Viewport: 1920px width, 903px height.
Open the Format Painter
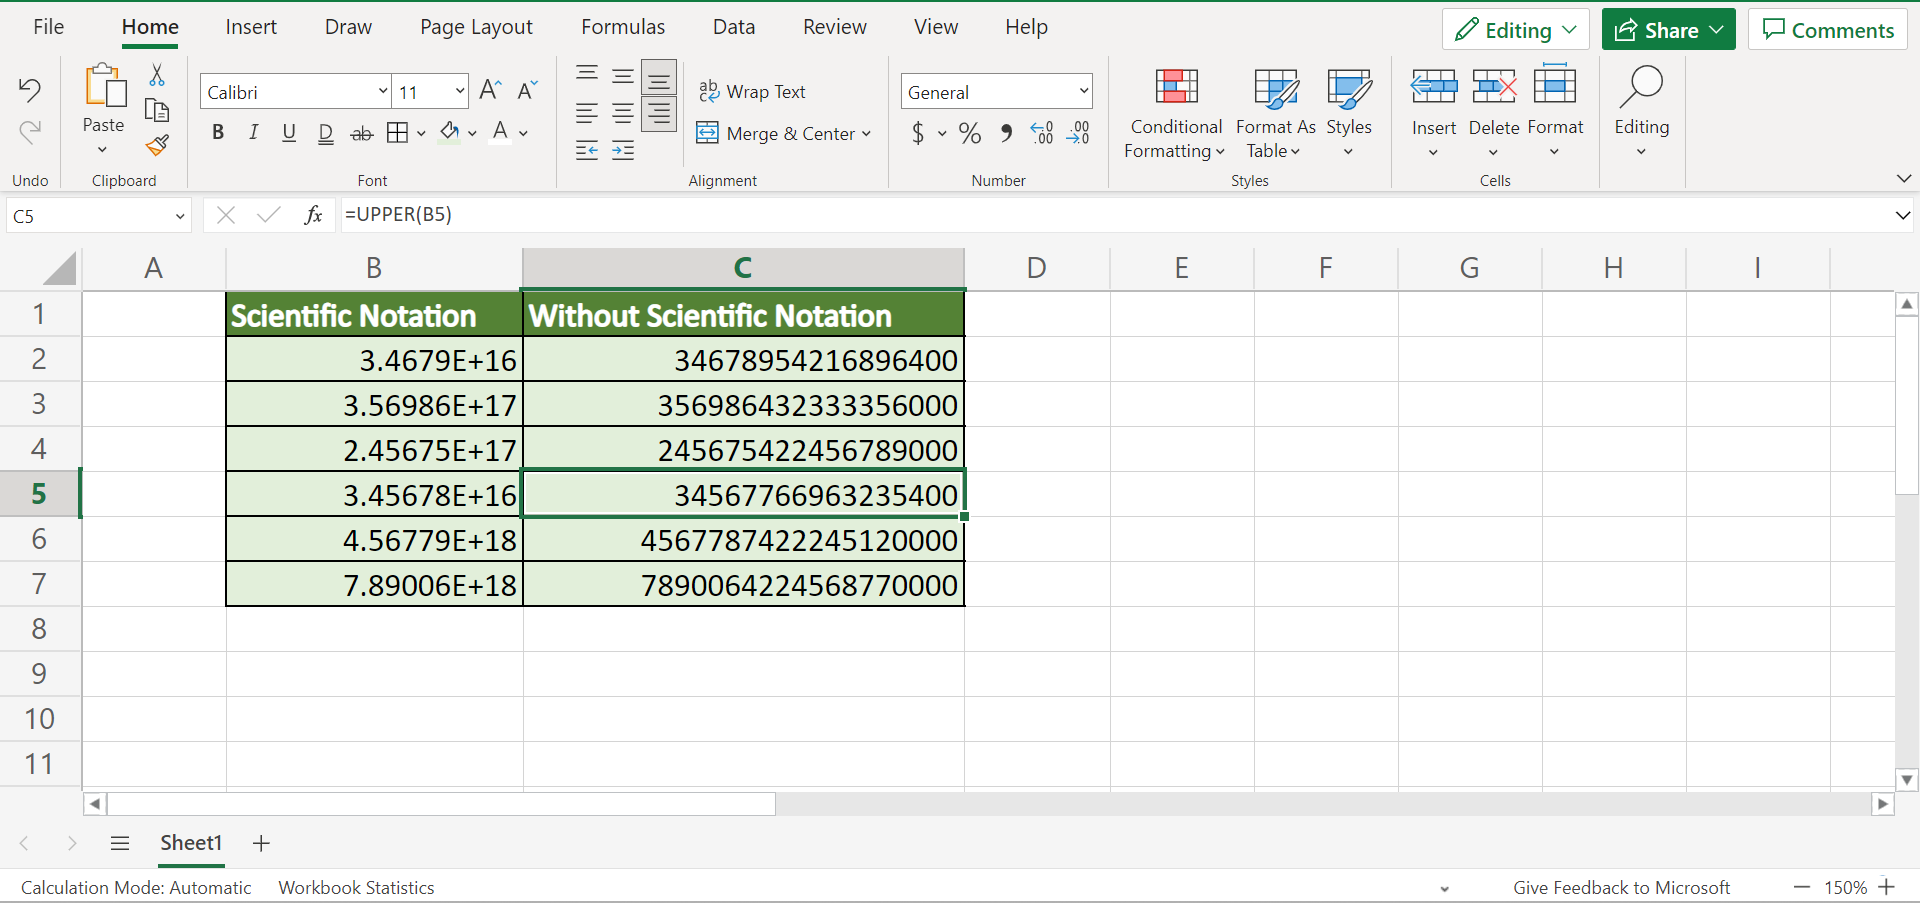pyautogui.click(x=157, y=146)
